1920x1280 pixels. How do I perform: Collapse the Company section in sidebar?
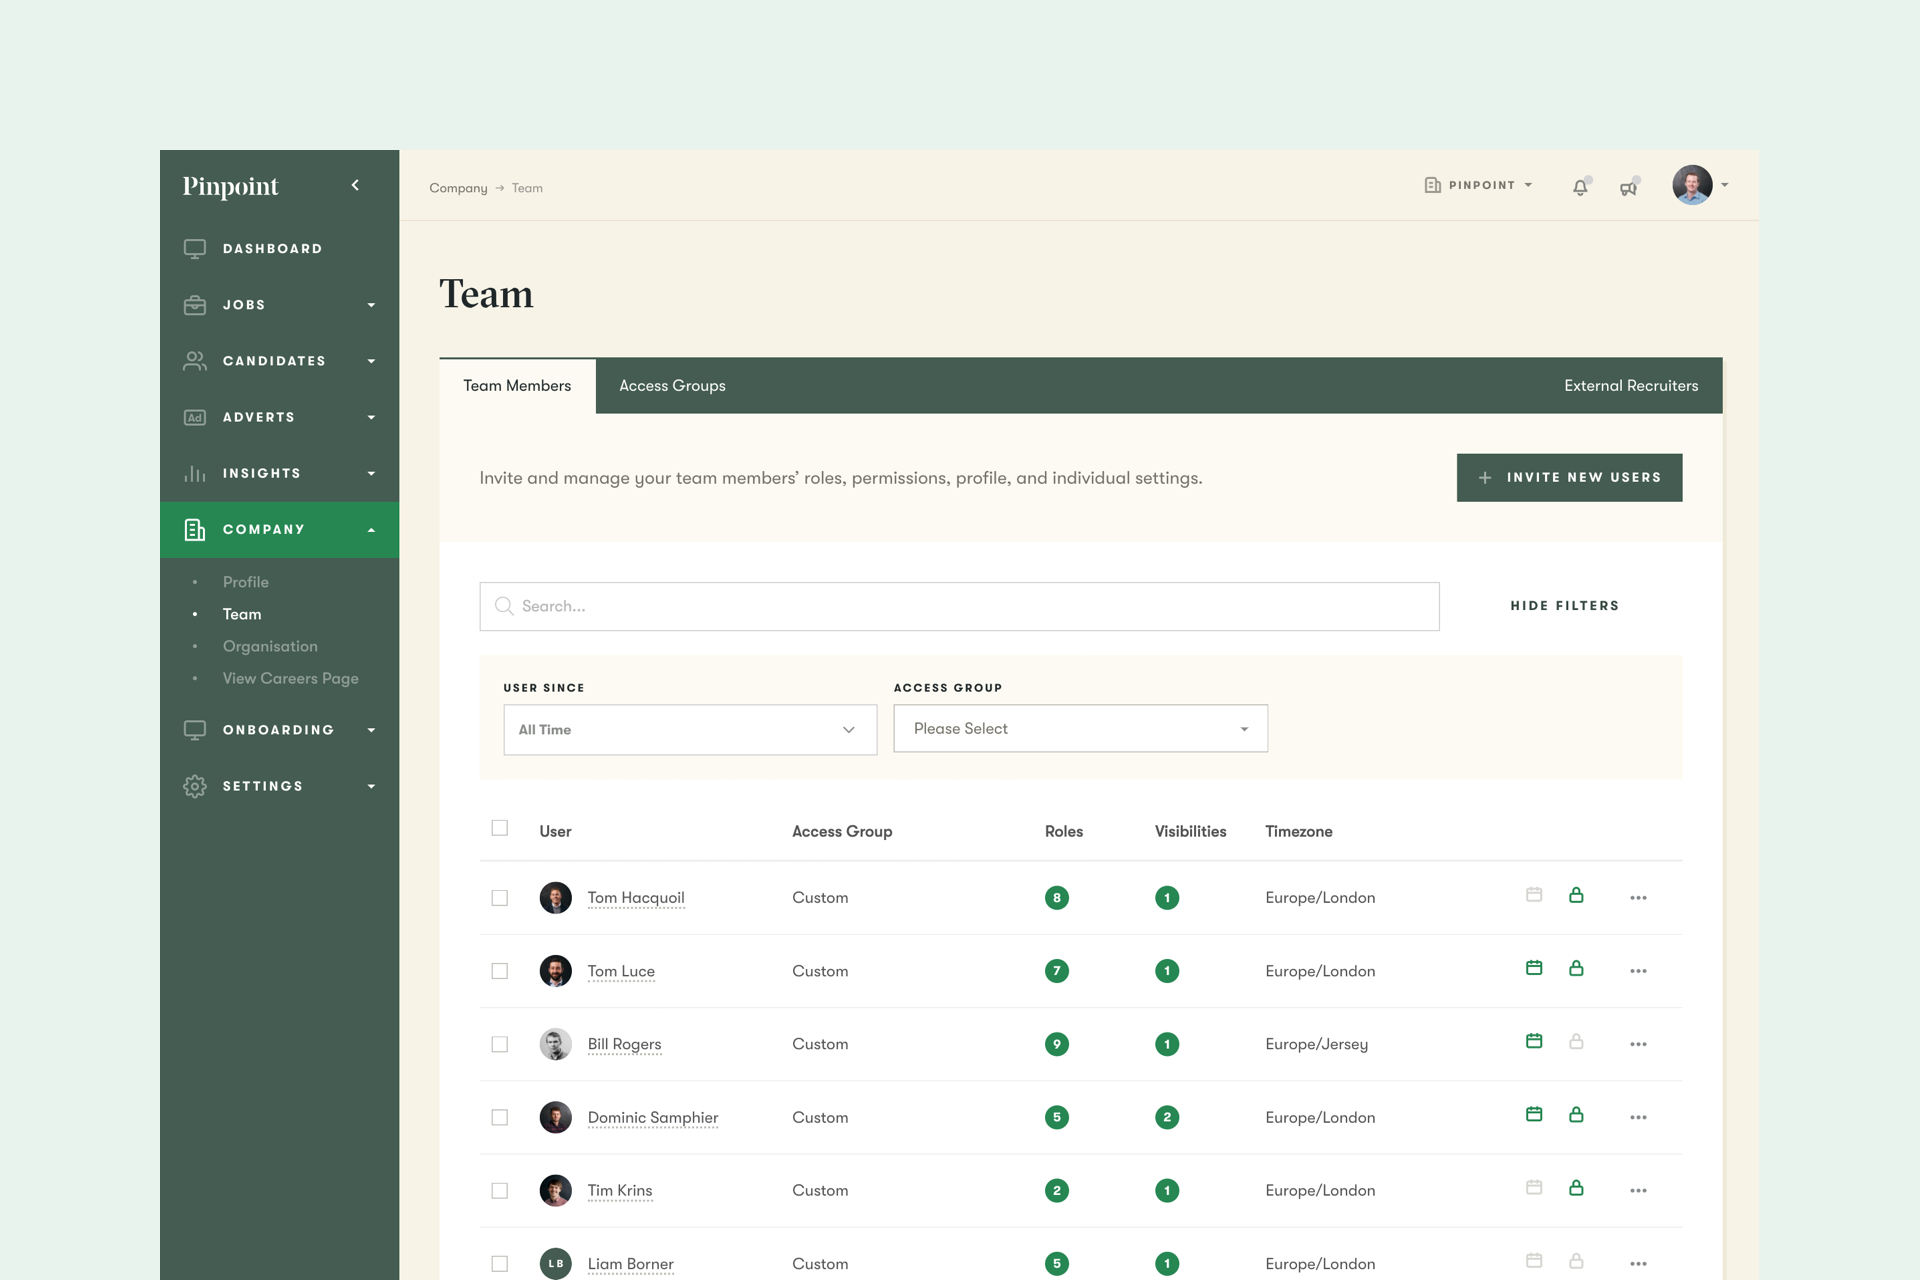click(370, 529)
